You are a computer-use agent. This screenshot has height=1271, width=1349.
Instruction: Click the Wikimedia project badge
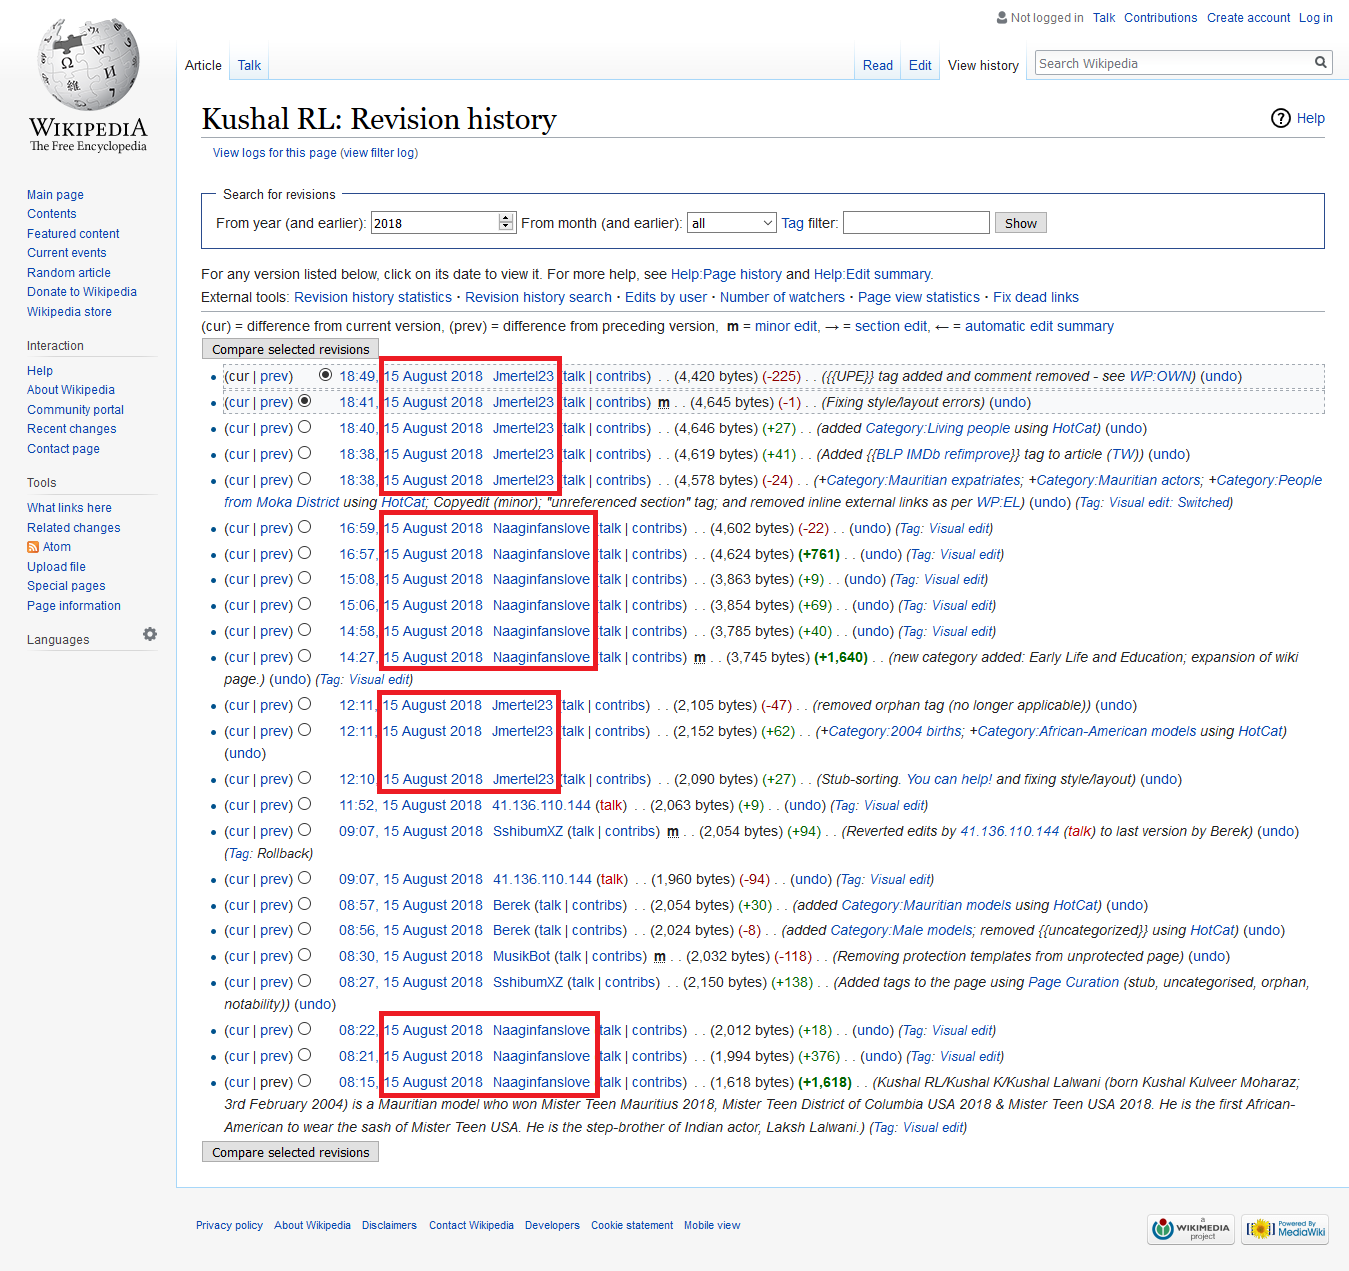click(x=1191, y=1229)
